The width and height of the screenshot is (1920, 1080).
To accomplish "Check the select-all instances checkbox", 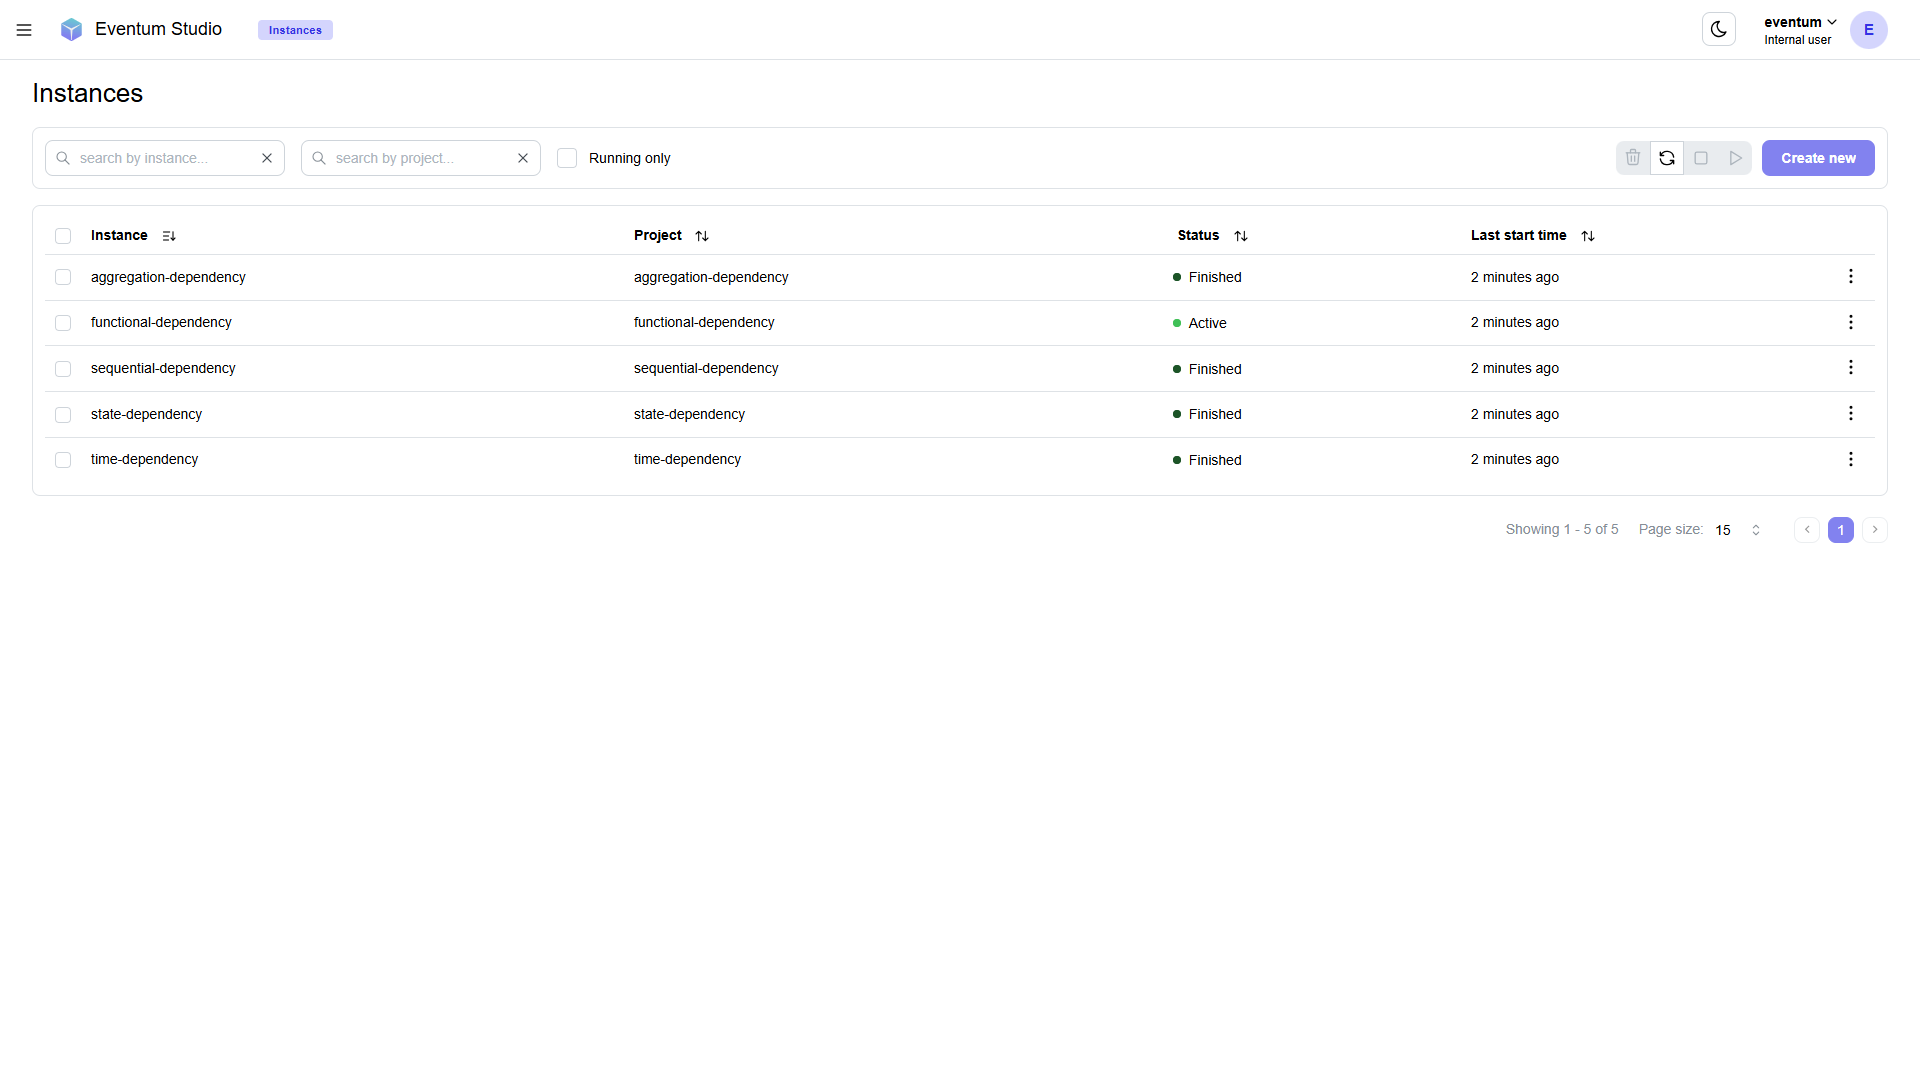I will [63, 235].
